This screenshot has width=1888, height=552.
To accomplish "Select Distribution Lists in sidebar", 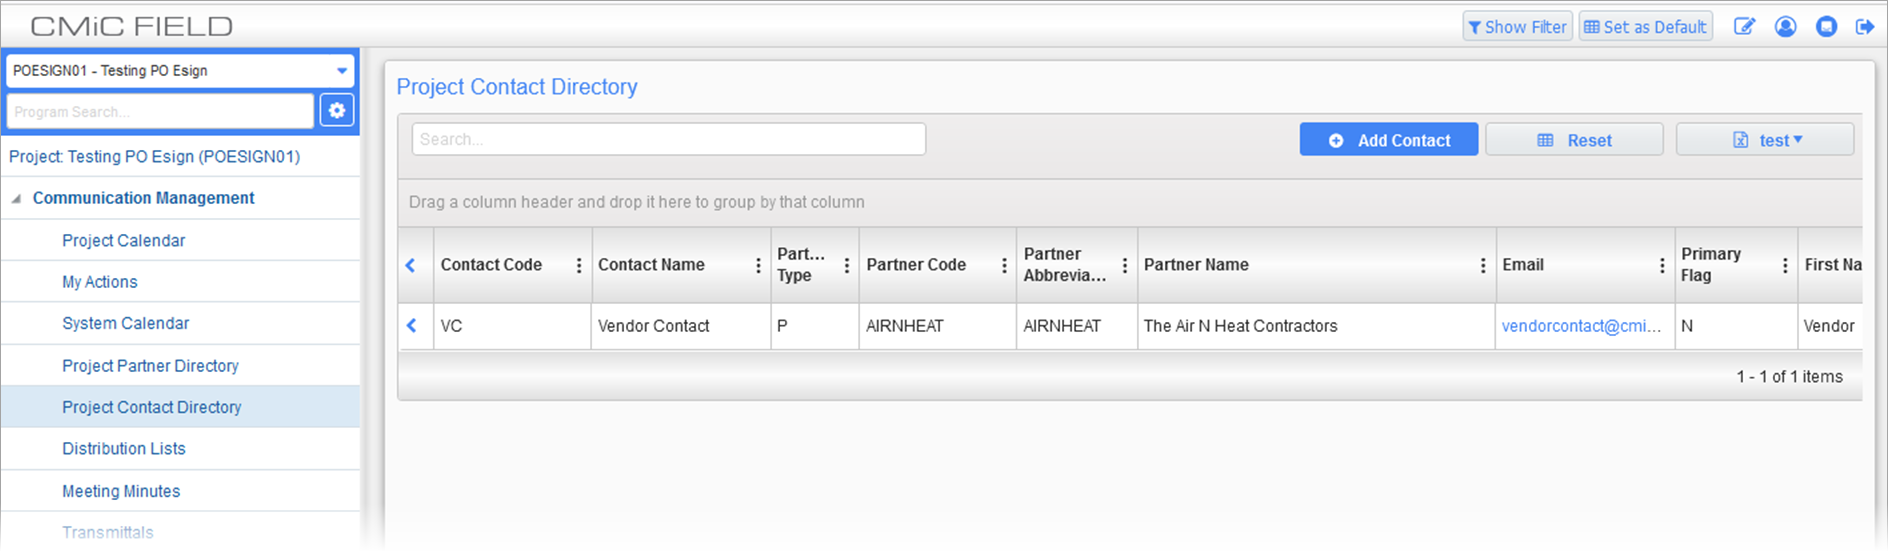I will point(124,449).
